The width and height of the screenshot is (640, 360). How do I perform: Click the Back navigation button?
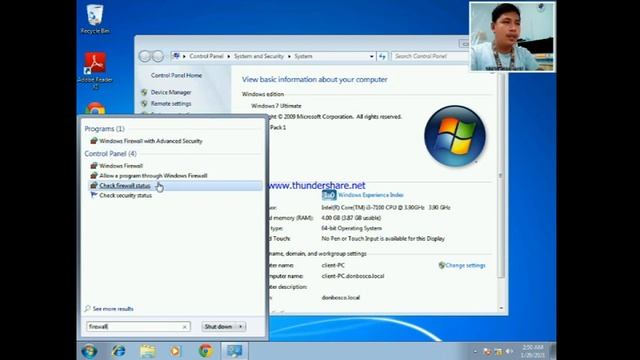point(144,56)
